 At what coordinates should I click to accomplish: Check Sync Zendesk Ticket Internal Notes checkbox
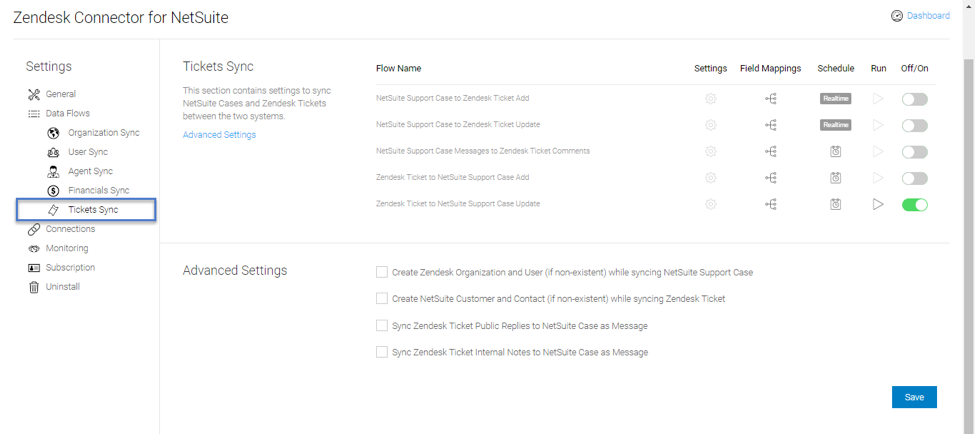(382, 352)
